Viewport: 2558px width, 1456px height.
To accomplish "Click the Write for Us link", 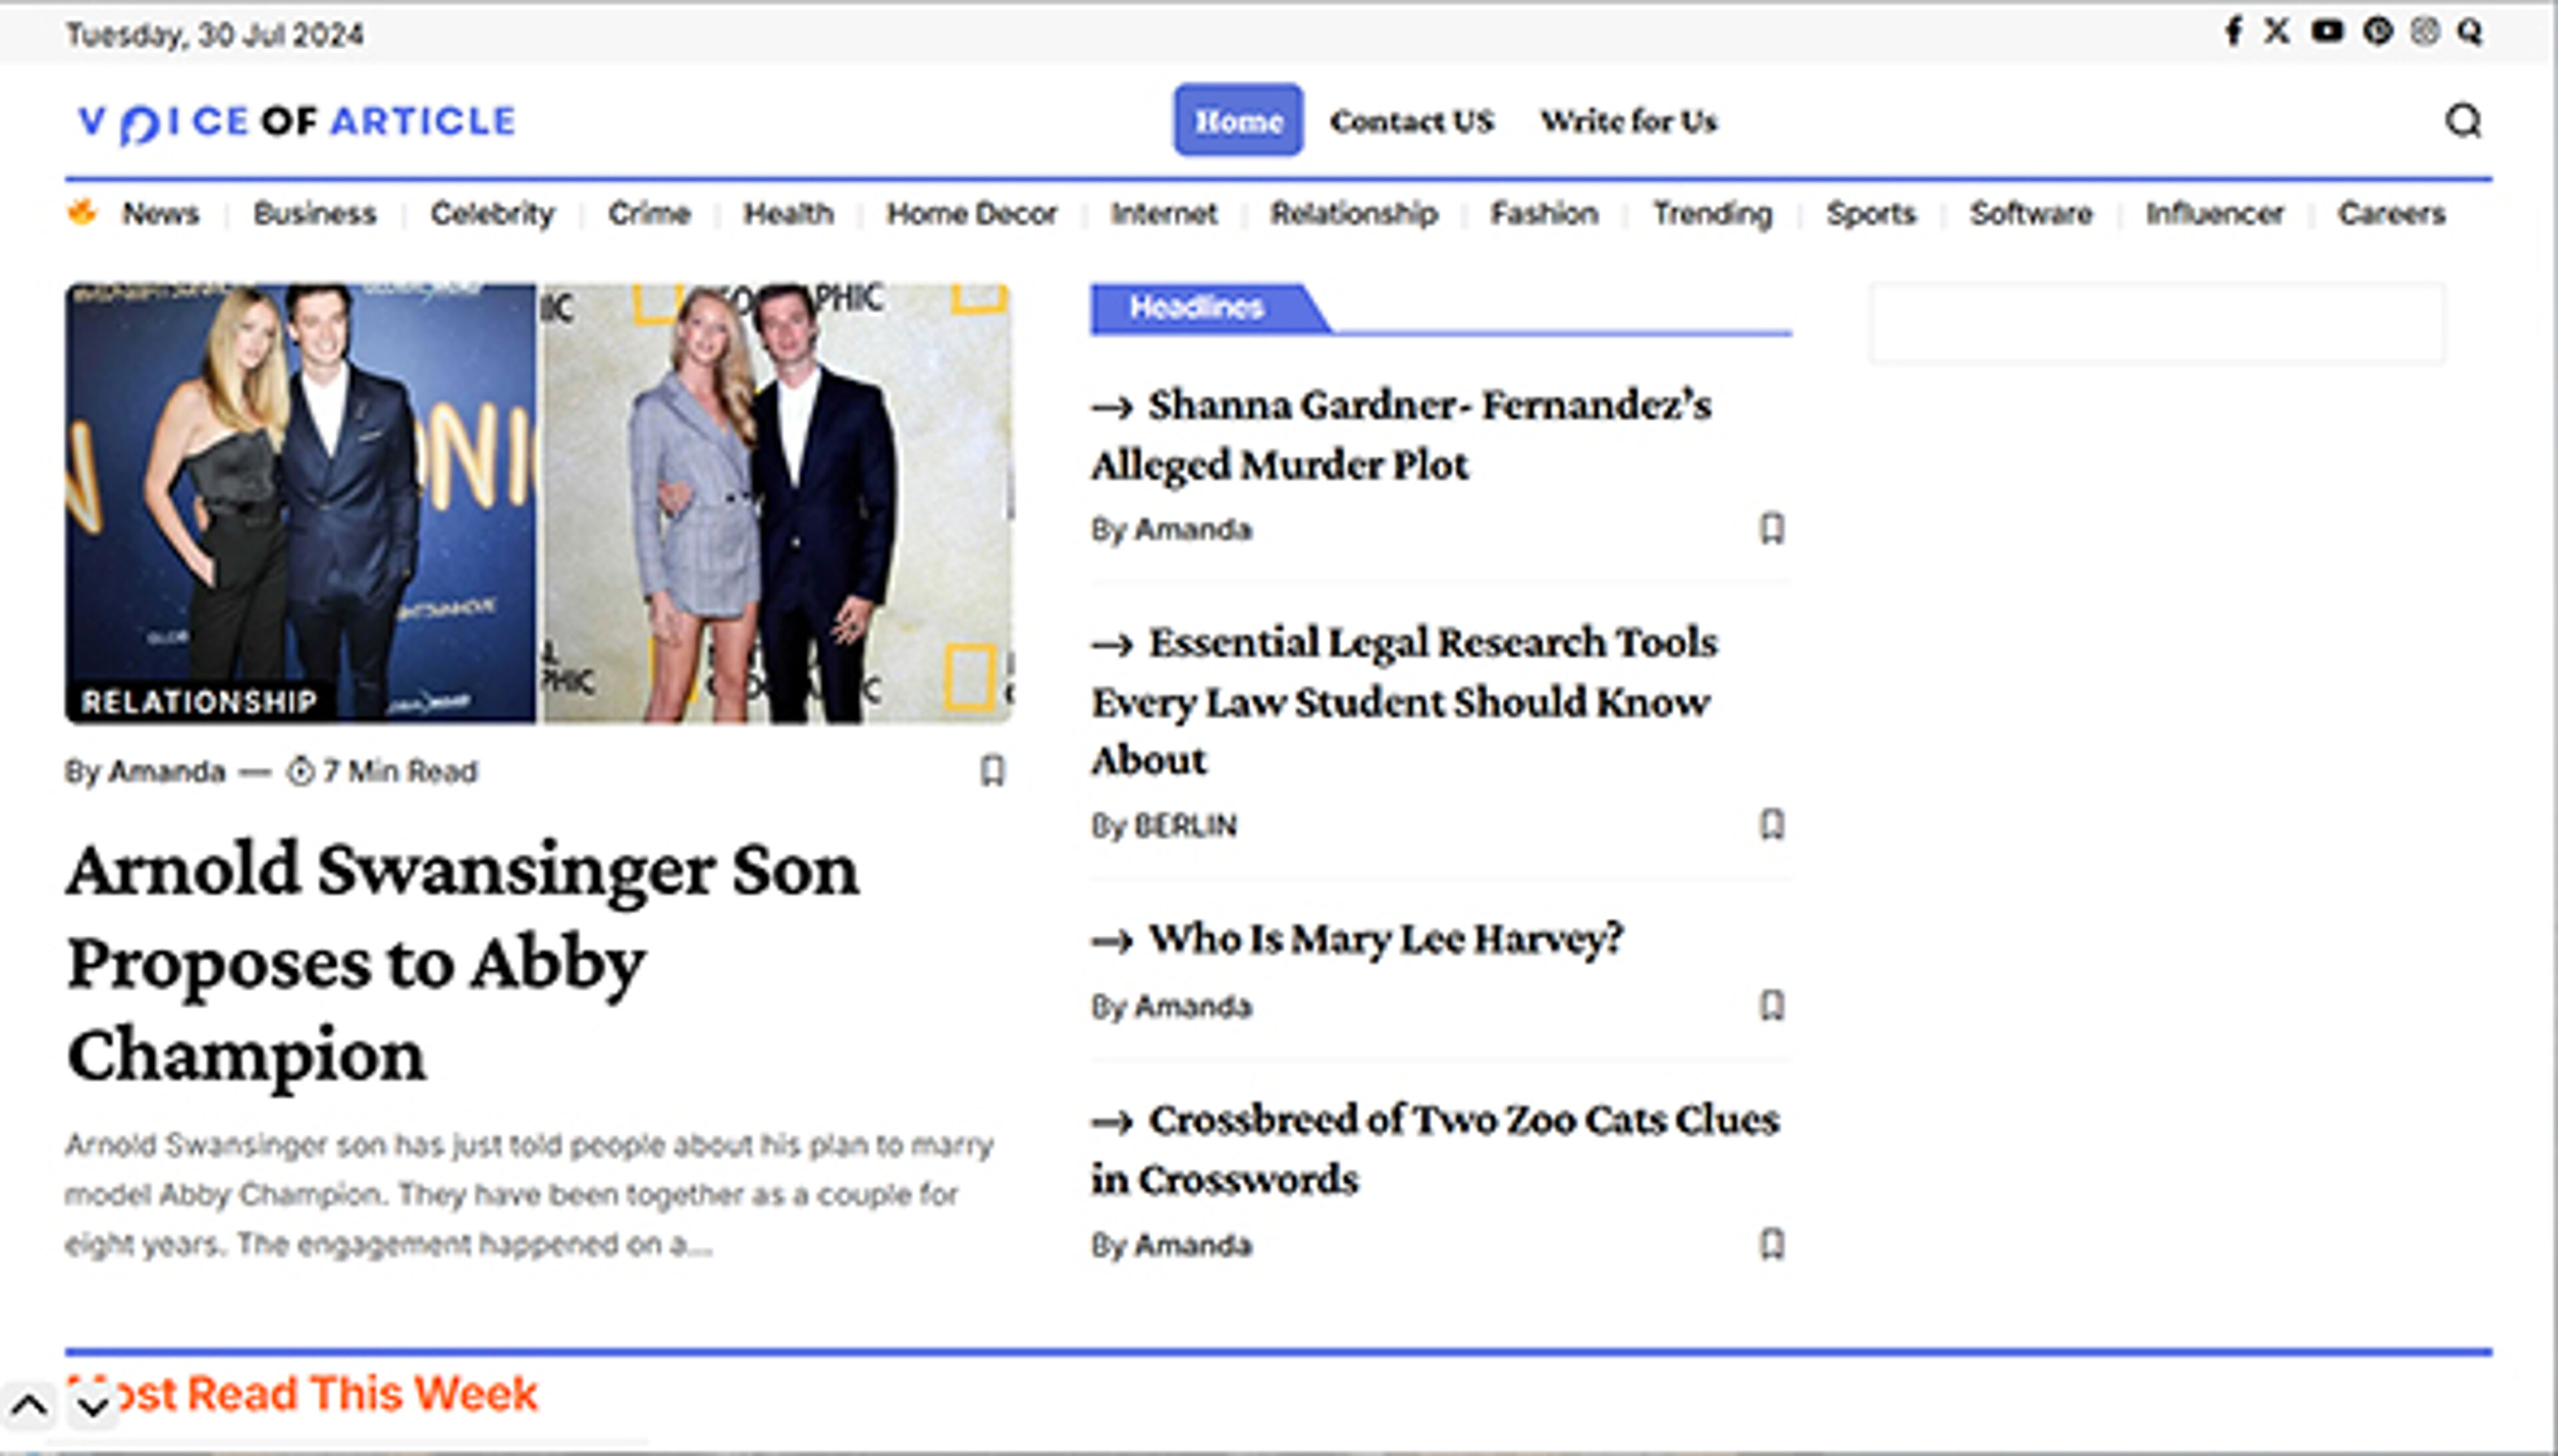I will (1631, 121).
